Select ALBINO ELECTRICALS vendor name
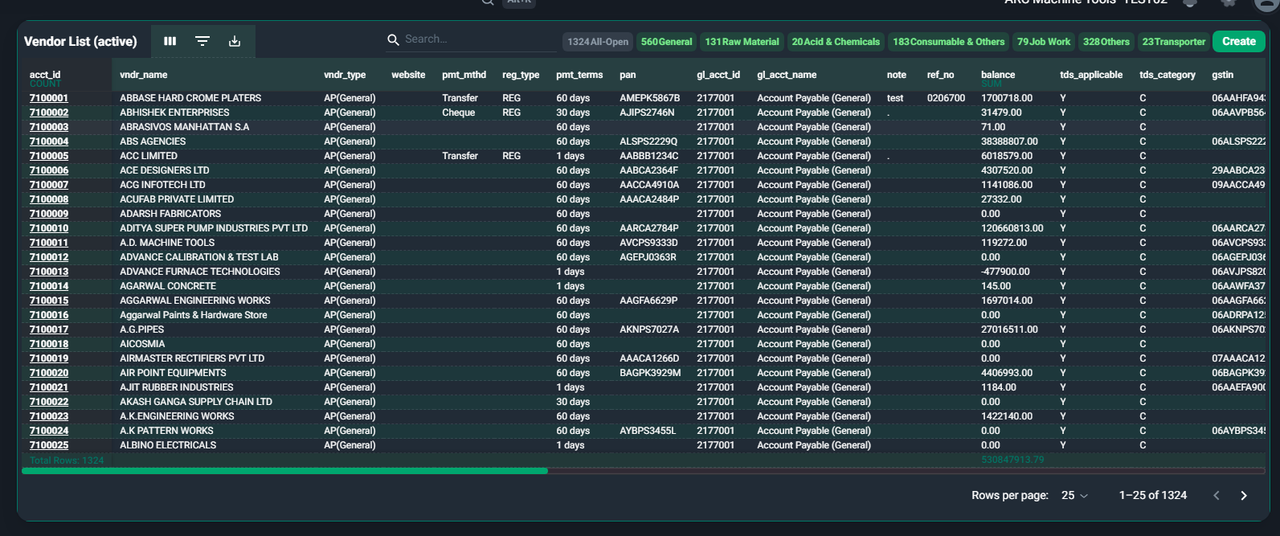 click(168, 445)
